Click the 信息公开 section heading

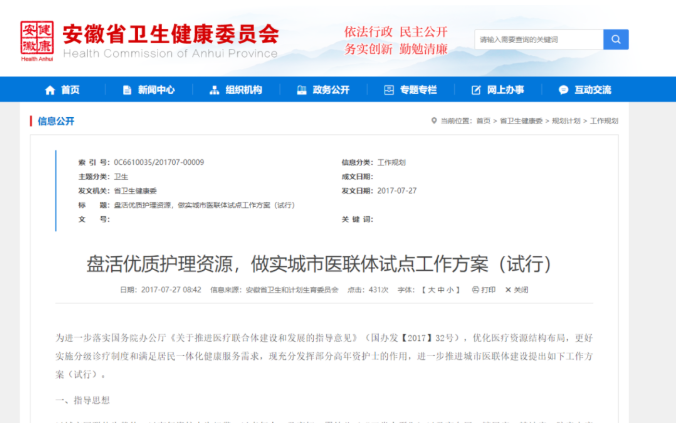(x=56, y=121)
